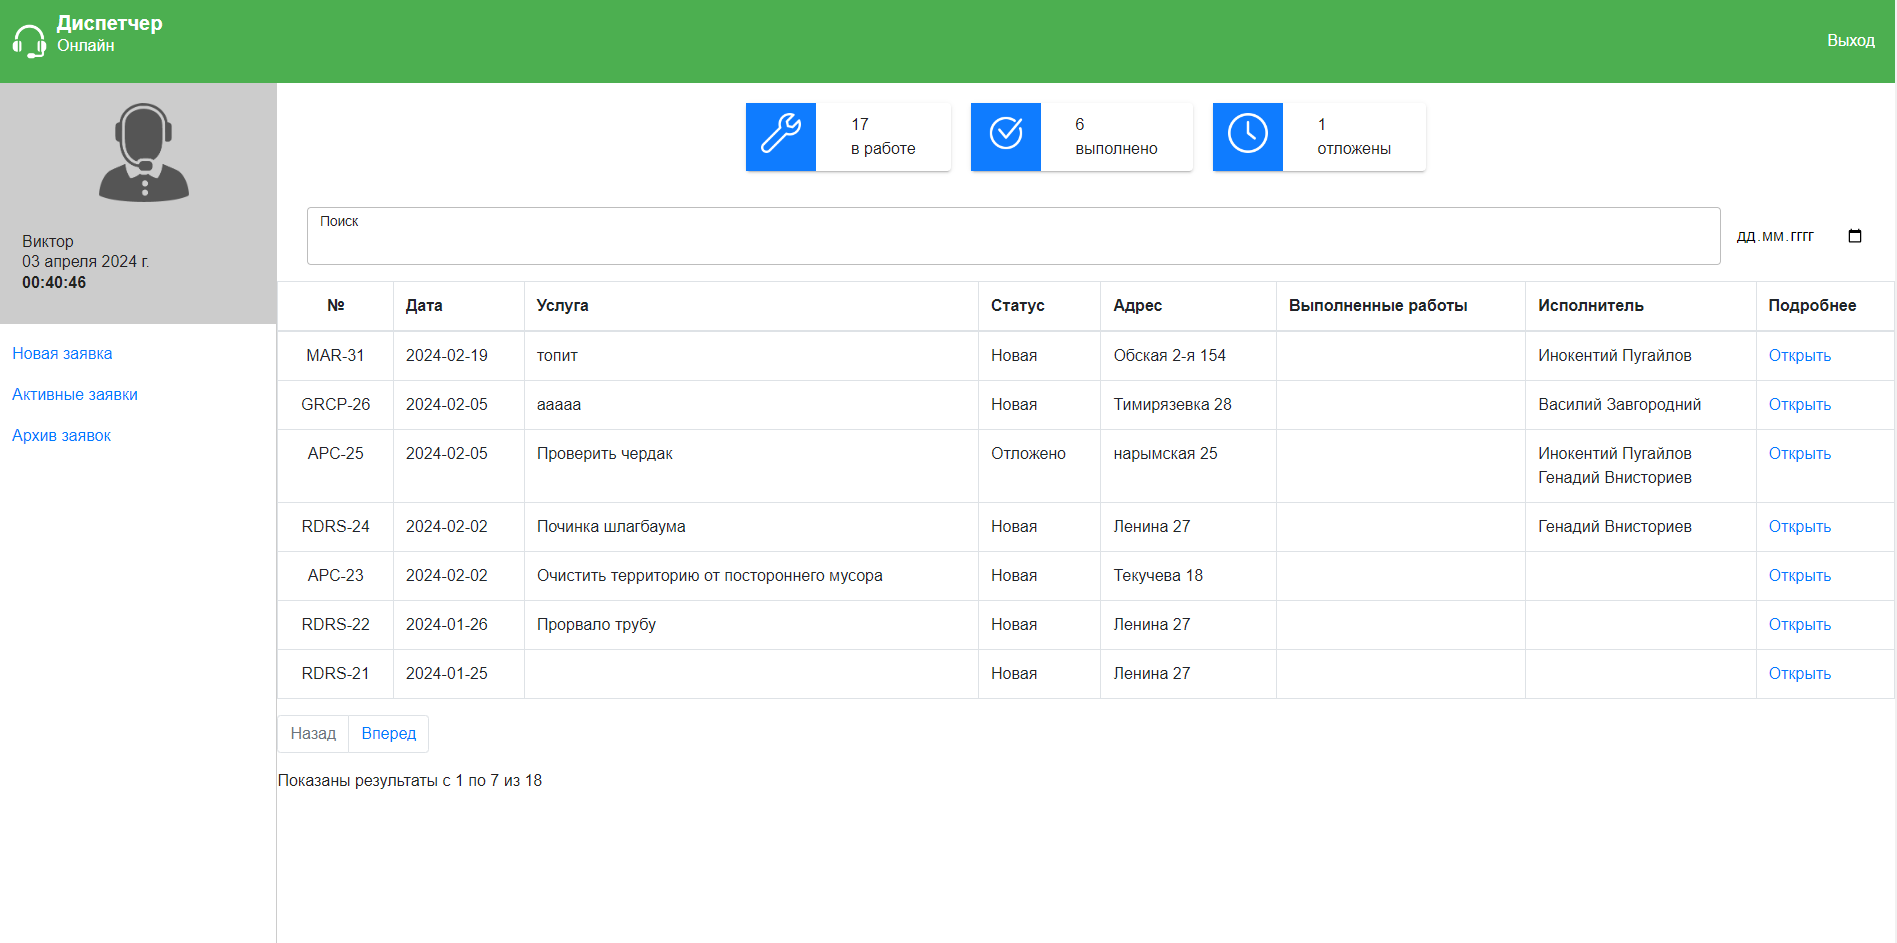Go to Активные заявки in sidebar
The width and height of the screenshot is (1897, 943).
click(x=75, y=394)
